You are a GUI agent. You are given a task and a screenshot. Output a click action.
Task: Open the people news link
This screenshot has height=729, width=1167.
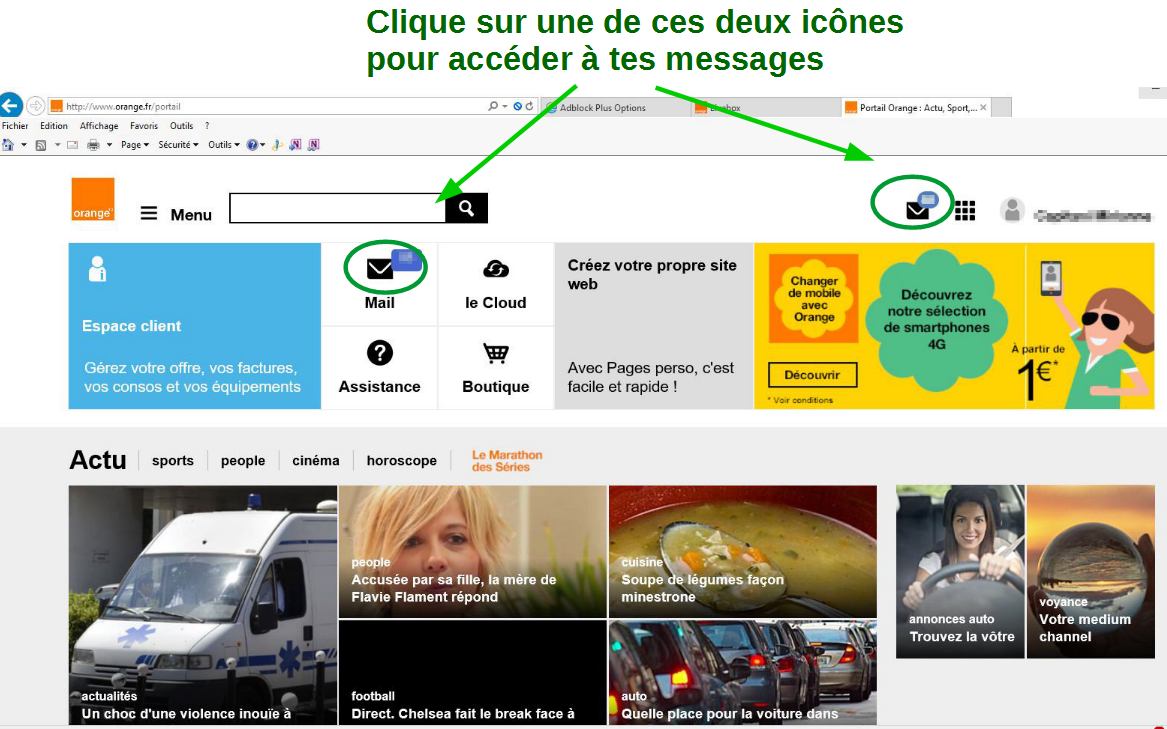pyautogui.click(x=243, y=460)
